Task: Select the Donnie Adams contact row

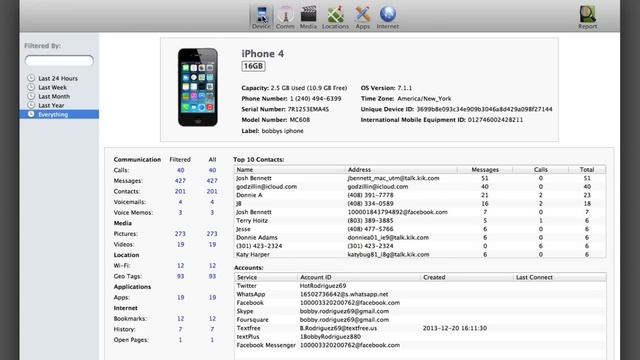Action: (x=420, y=238)
